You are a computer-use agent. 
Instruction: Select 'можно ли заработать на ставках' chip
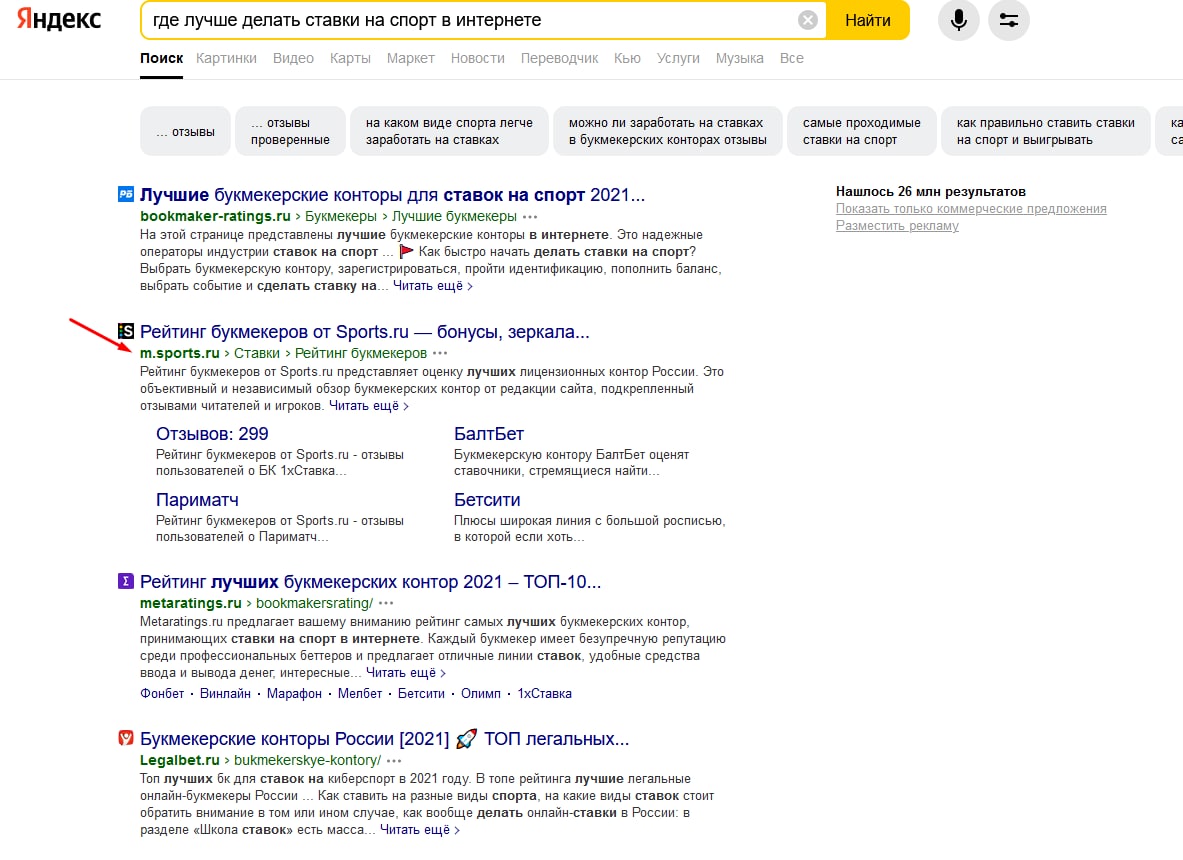668,131
